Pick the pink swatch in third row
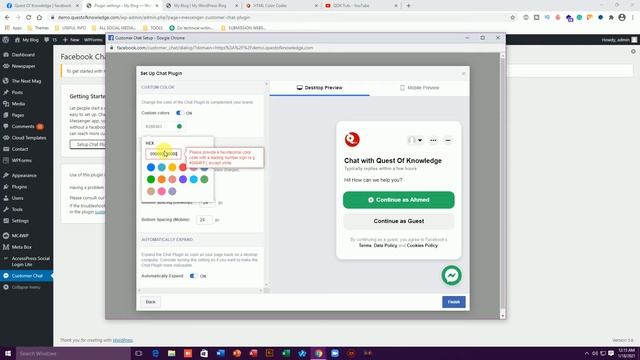Image resolution: width=640 pixels, height=360 pixels. pos(162,191)
